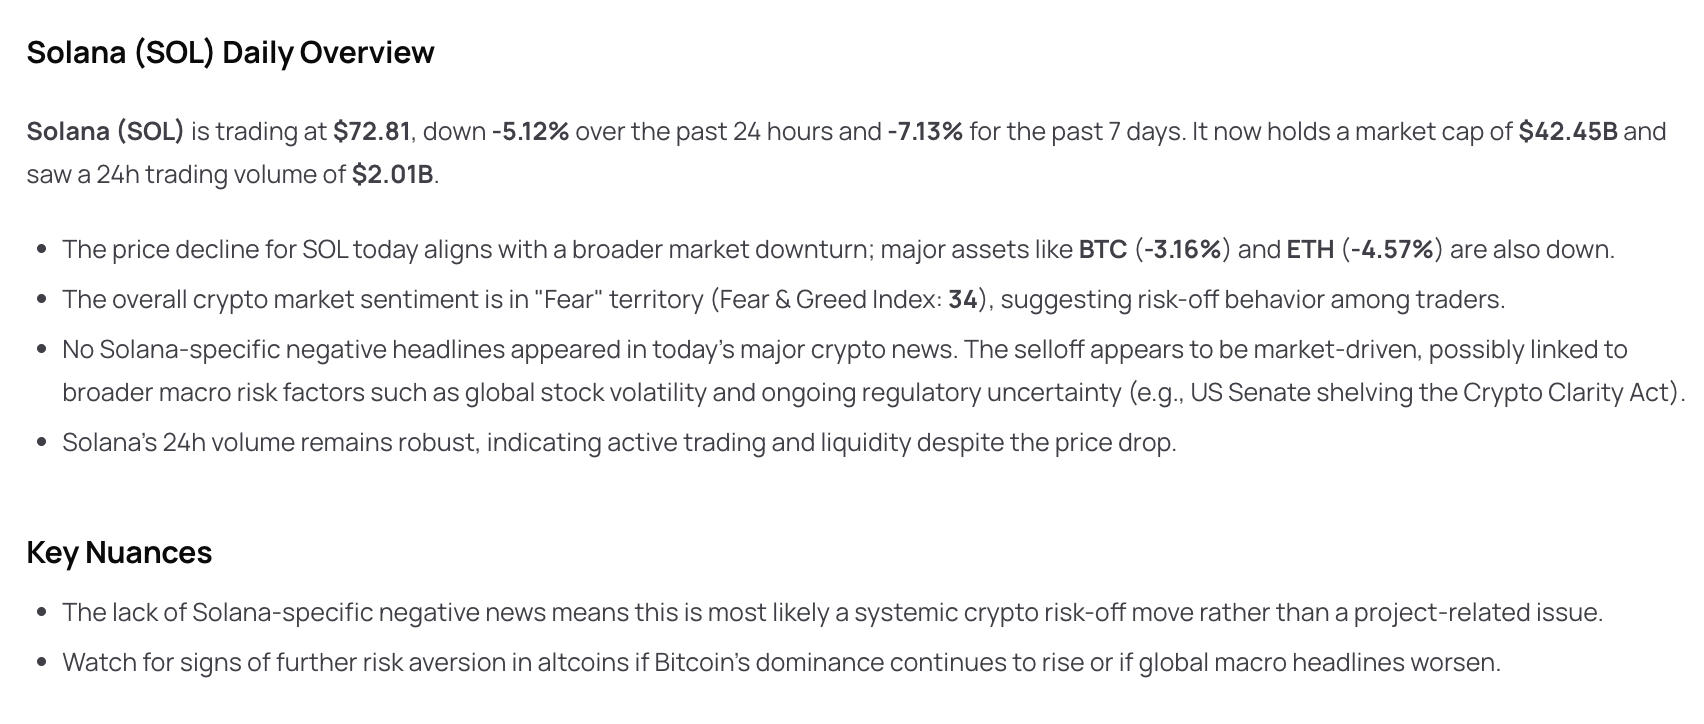
Task: Click the bullet about Bitcoin's dominance rising
Action: click(781, 662)
